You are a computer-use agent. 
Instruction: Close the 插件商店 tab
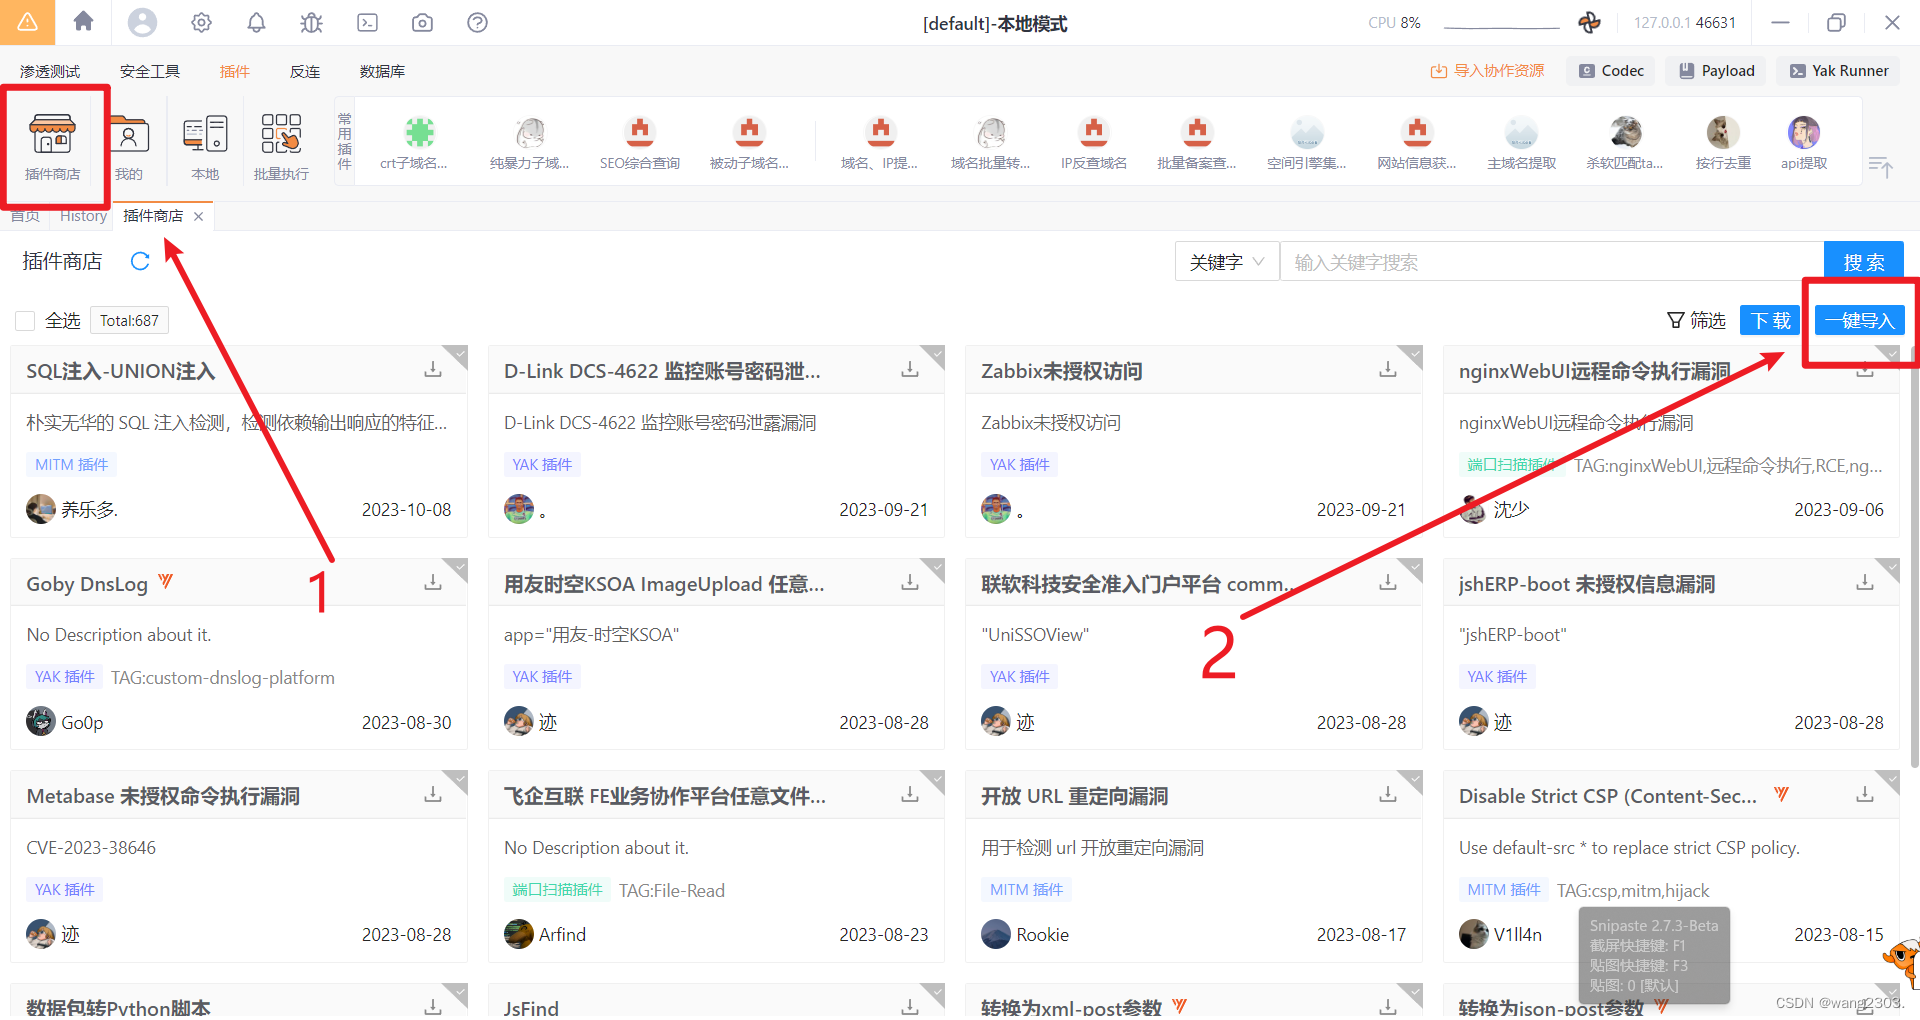(199, 216)
